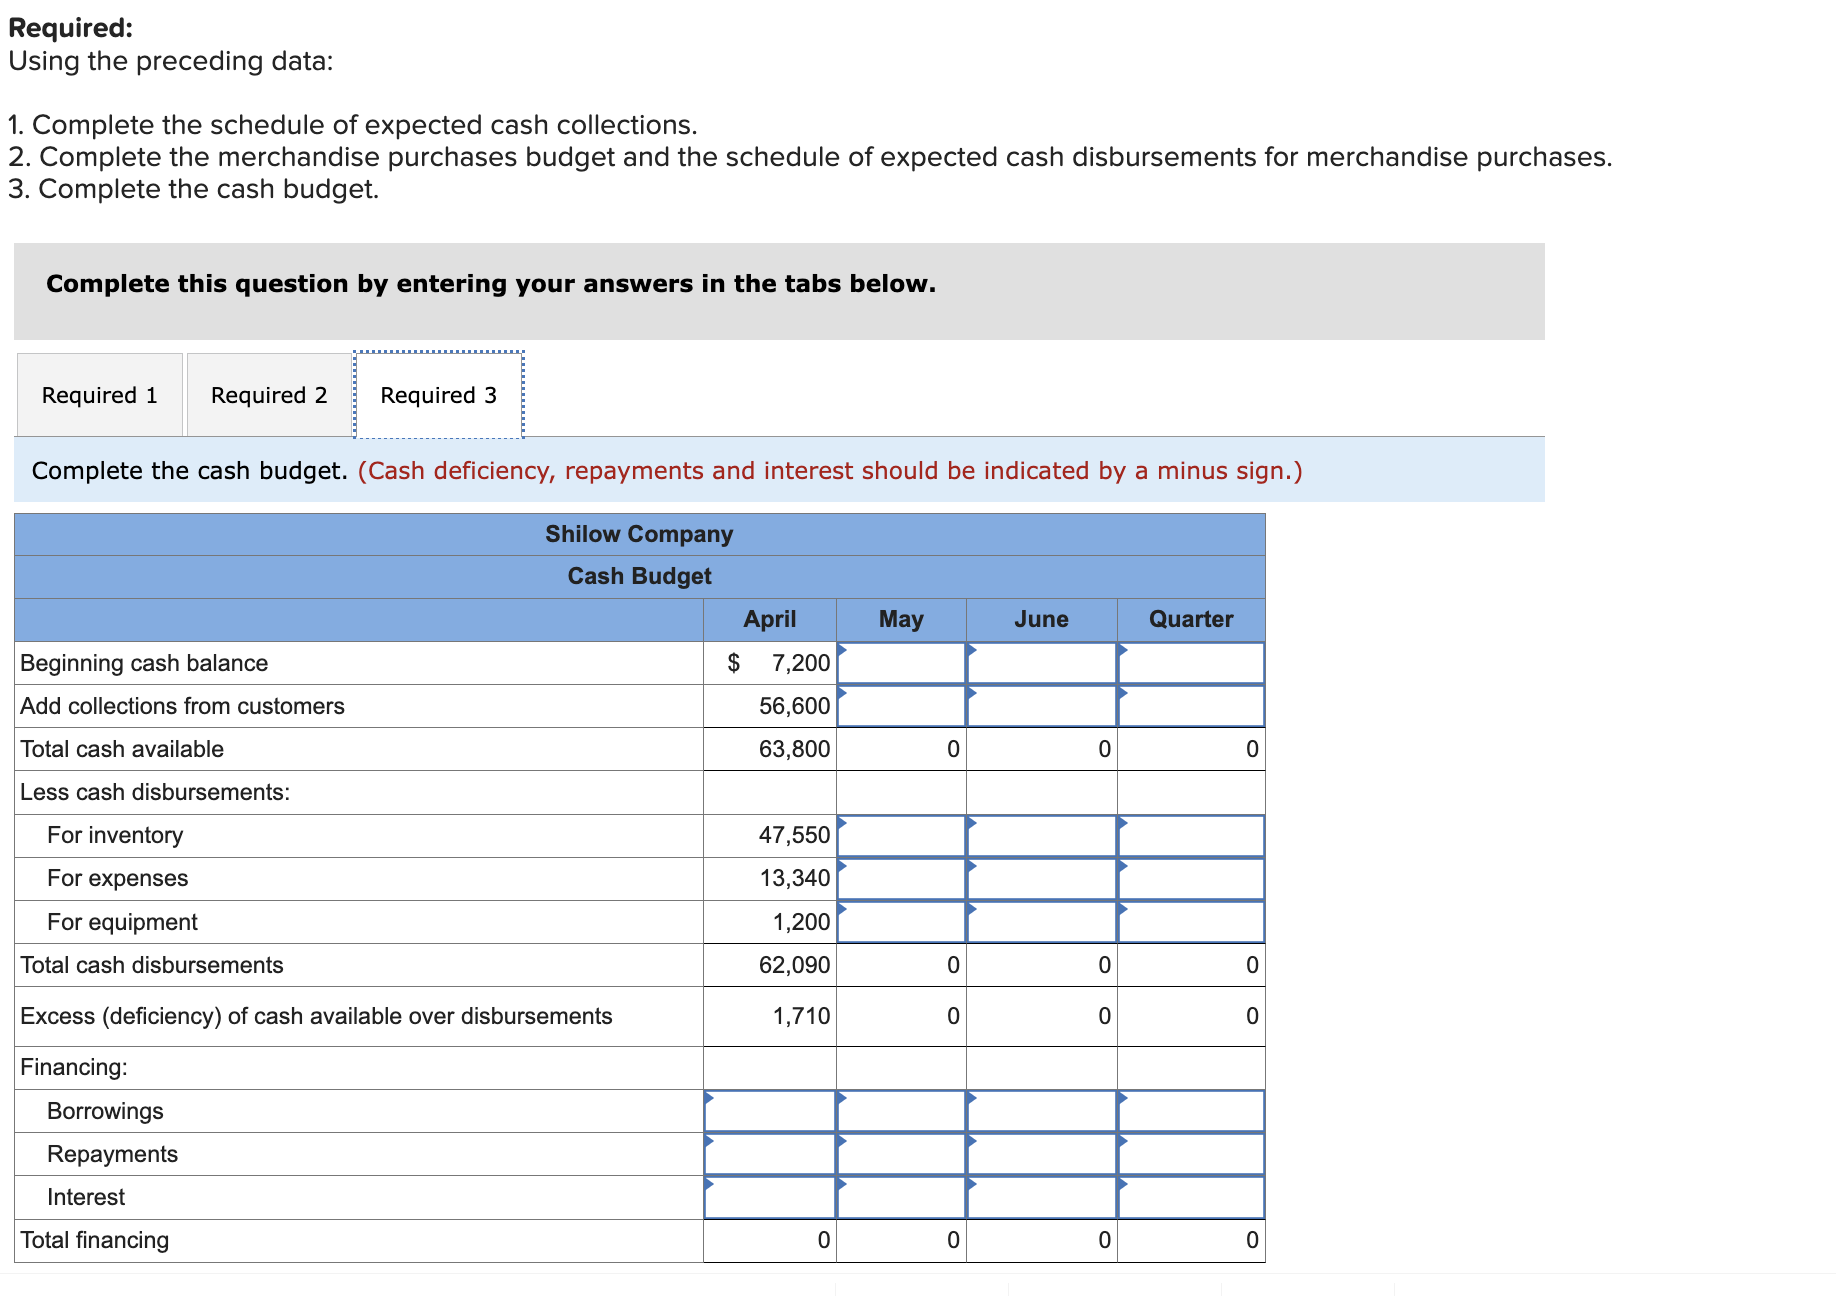Click the April Borrowings cell
Screen dimensions: 1836x1296
(770, 1110)
